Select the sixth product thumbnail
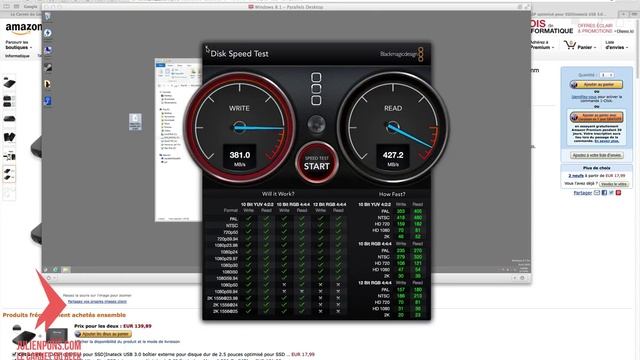640x360 pixels. 9,174
